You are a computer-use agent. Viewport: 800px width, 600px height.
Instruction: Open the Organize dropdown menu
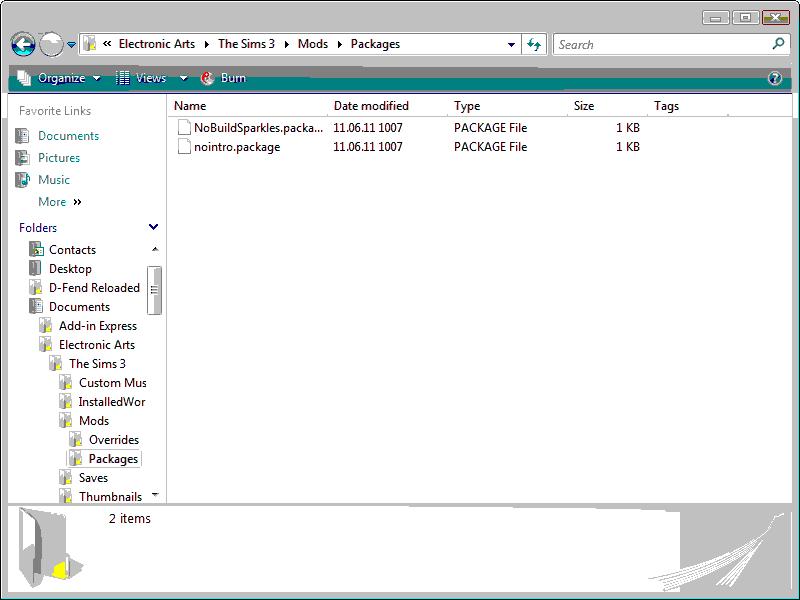pyautogui.click(x=60, y=78)
